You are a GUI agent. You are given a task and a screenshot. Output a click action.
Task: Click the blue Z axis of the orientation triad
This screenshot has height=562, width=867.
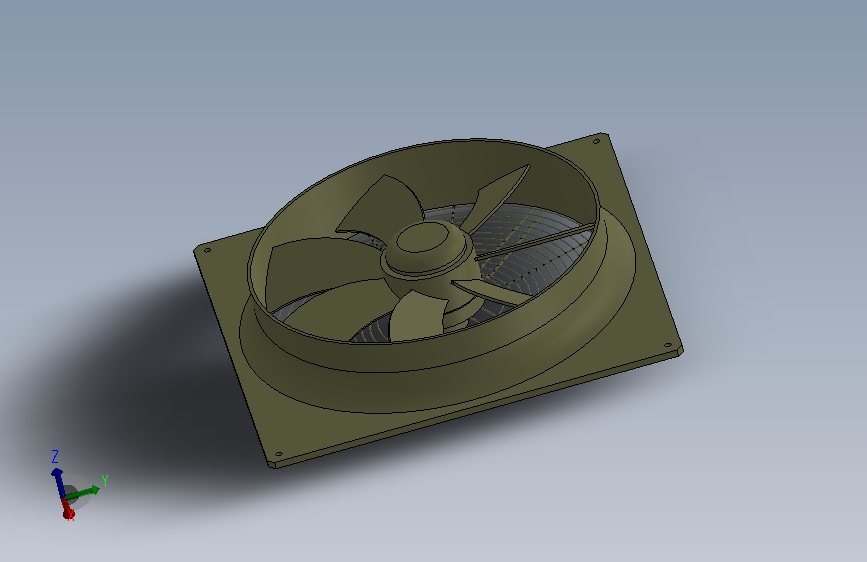pyautogui.click(x=58, y=482)
